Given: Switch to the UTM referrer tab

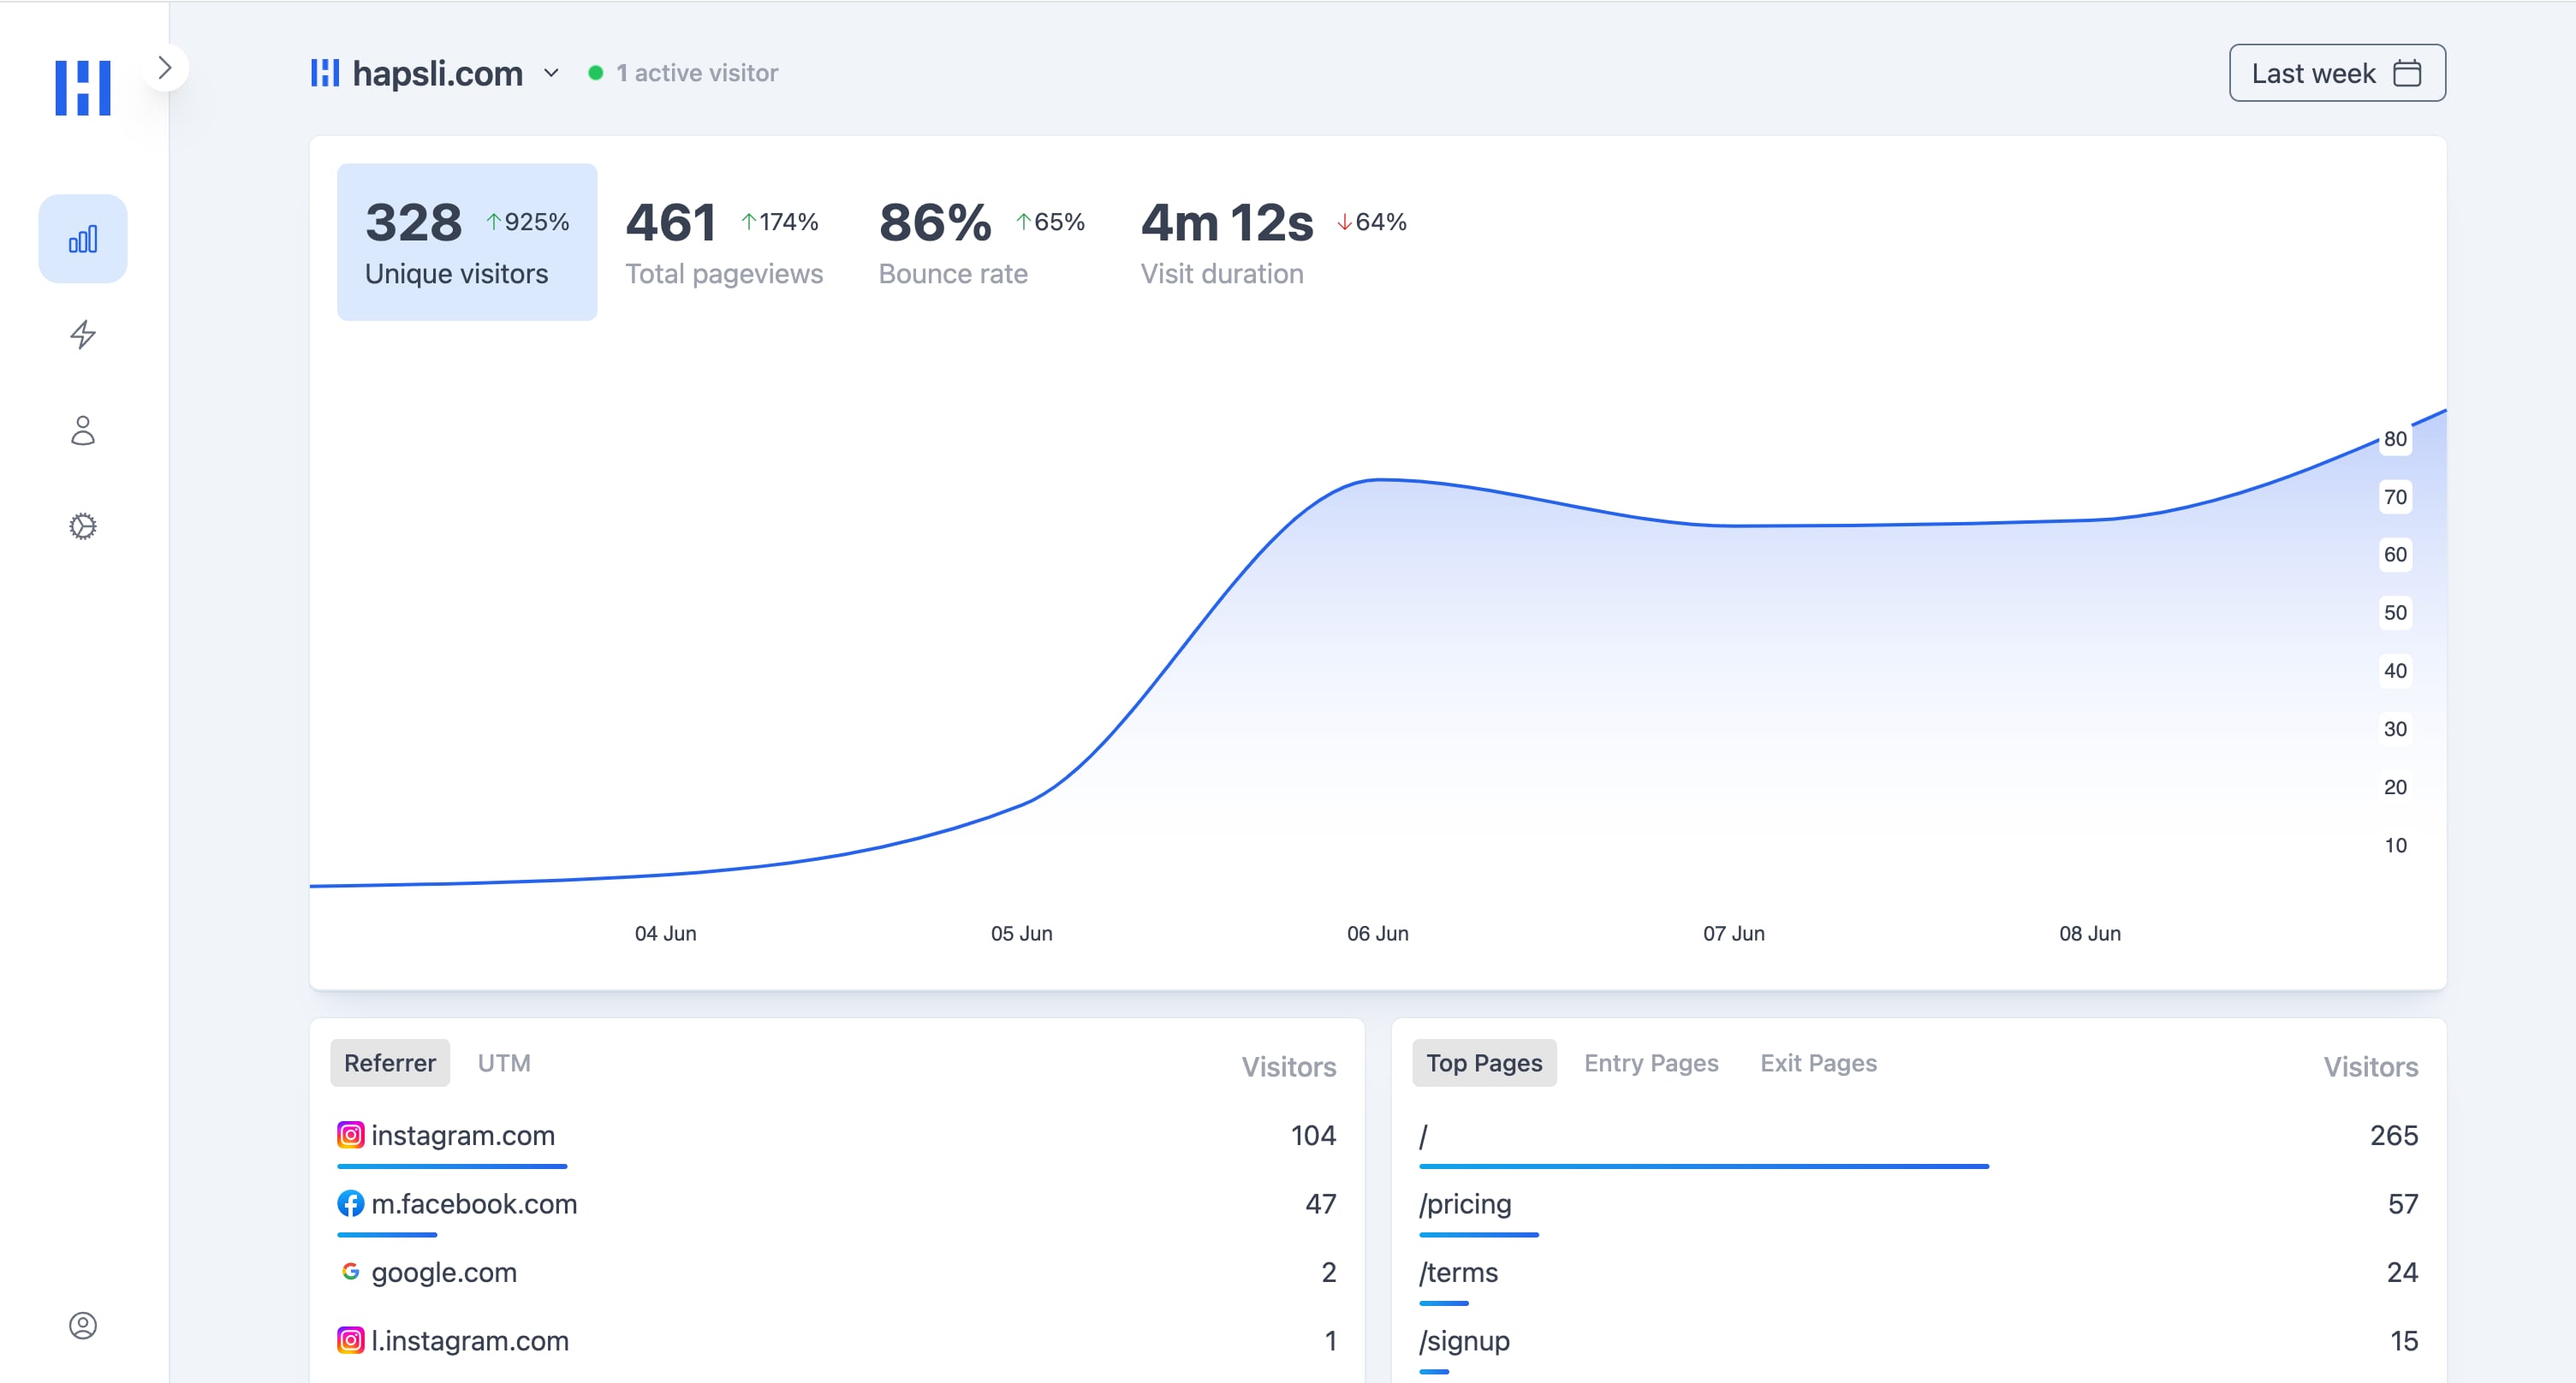Looking at the screenshot, I should click(503, 1063).
